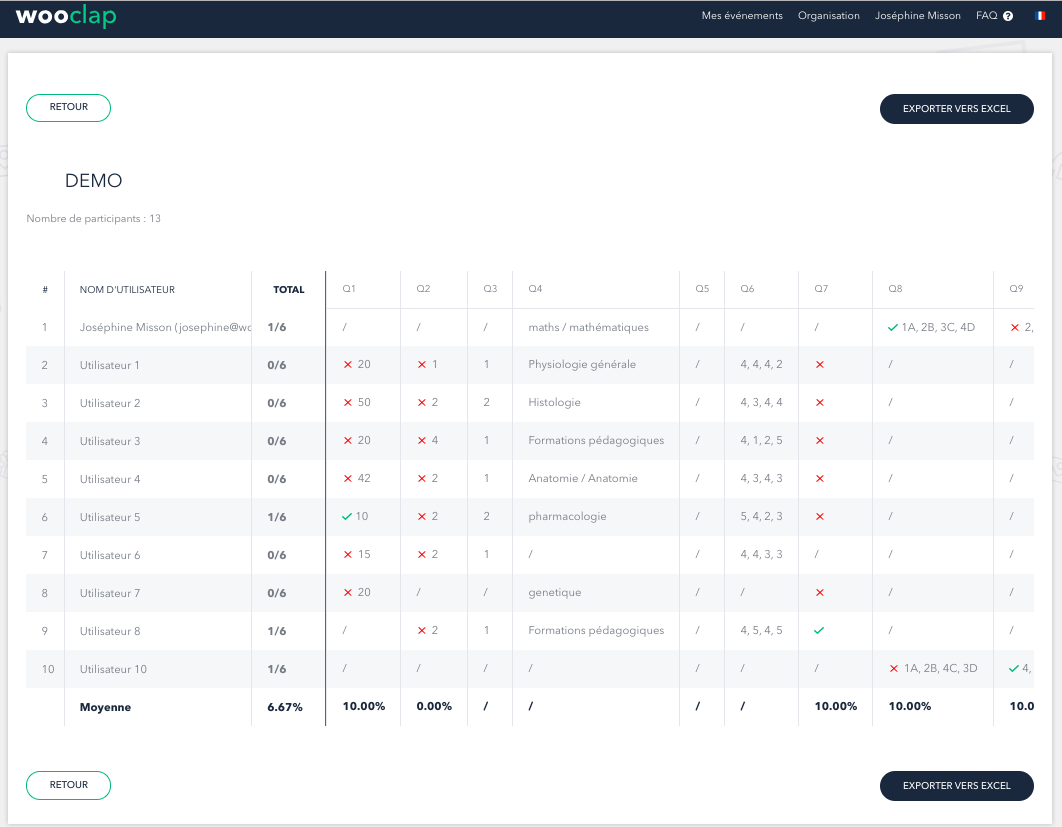Click 'Nombre de participants : 13' text
The height and width of the screenshot is (827, 1062).
tap(93, 218)
